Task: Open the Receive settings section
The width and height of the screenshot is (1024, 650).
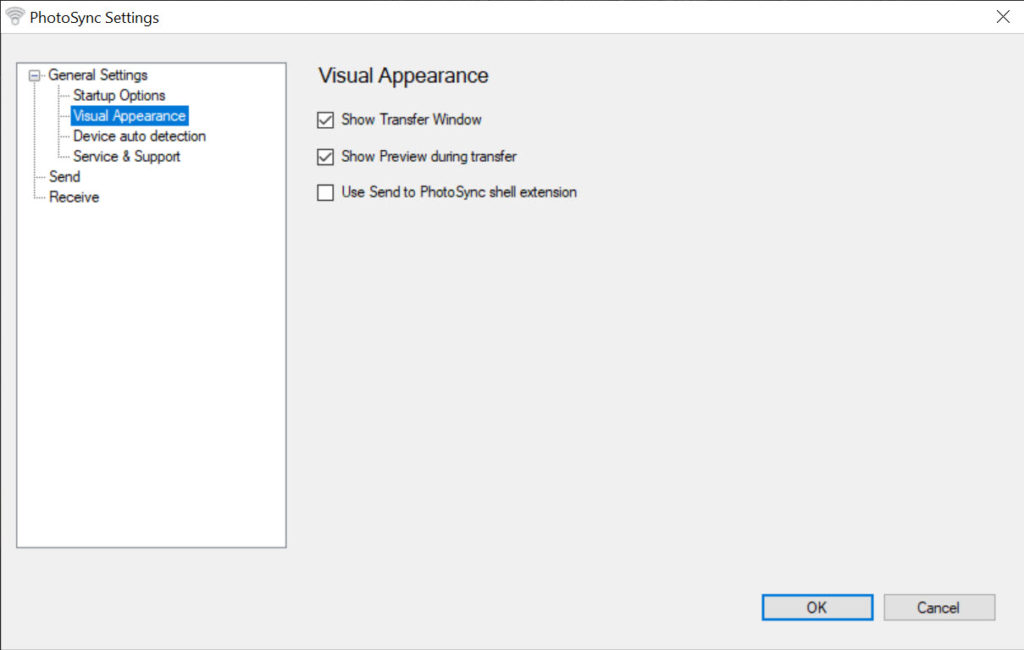Action: click(x=74, y=197)
